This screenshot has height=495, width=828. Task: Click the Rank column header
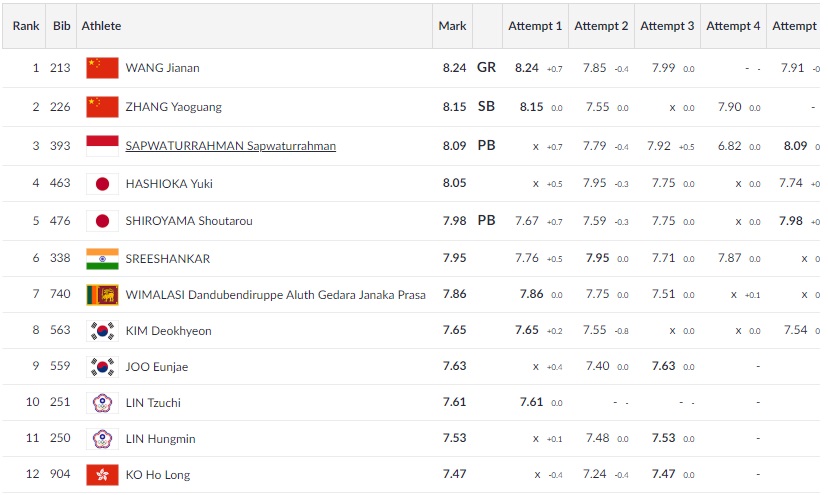pos(26,26)
